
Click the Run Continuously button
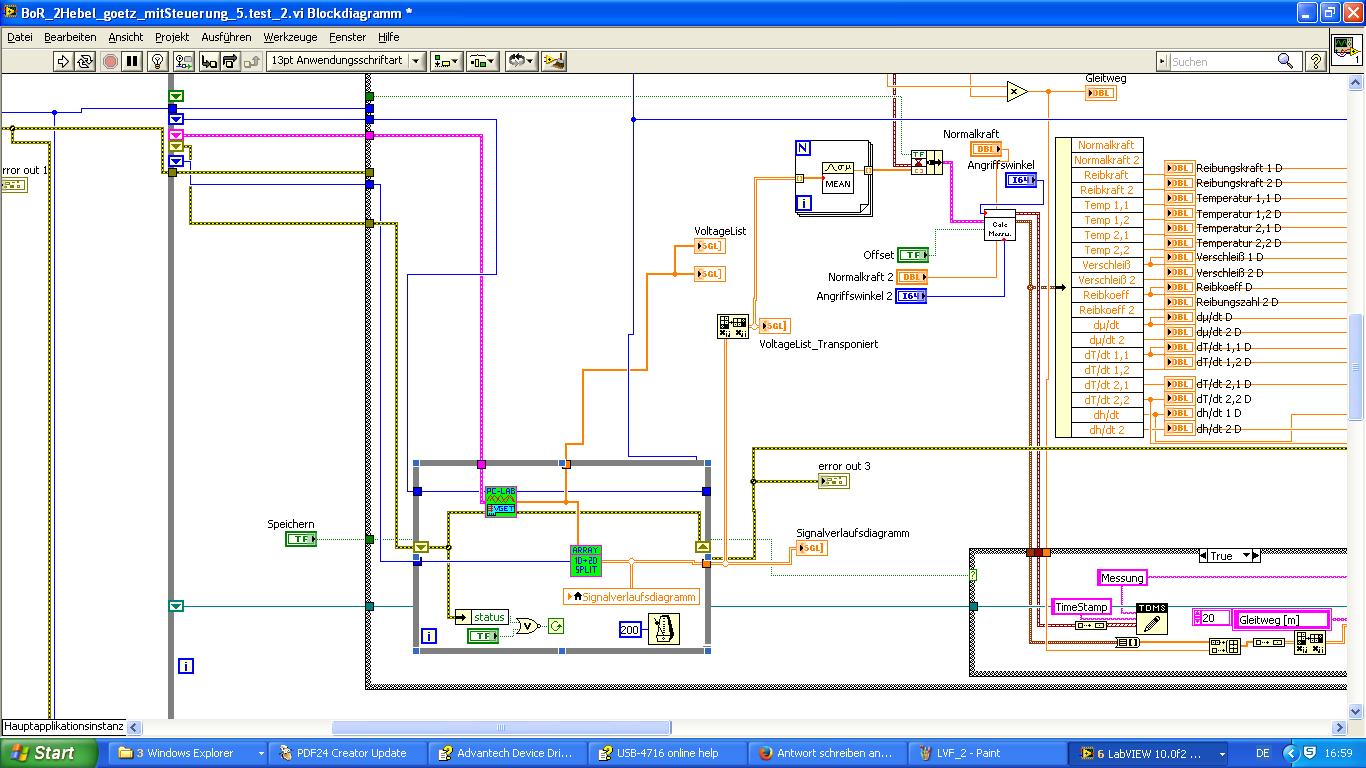[85, 61]
